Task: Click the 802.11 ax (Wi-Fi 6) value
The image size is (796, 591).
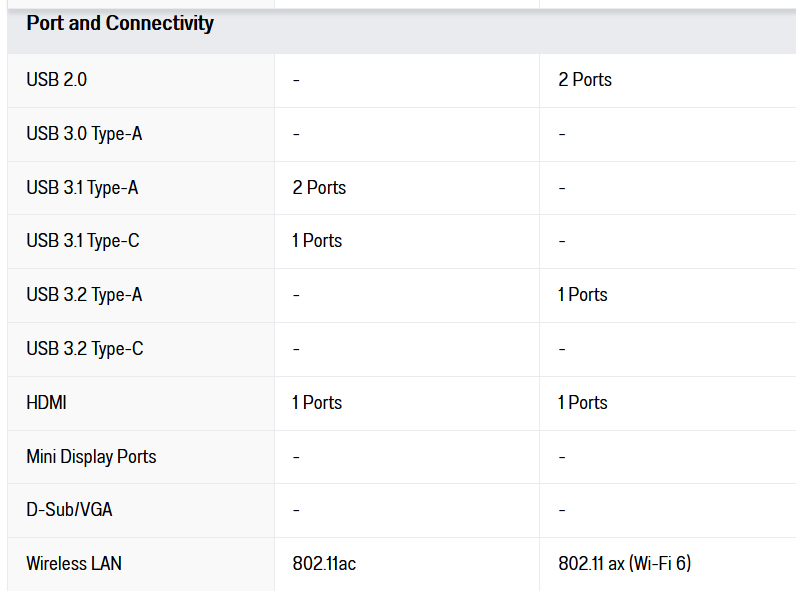Action: [625, 564]
